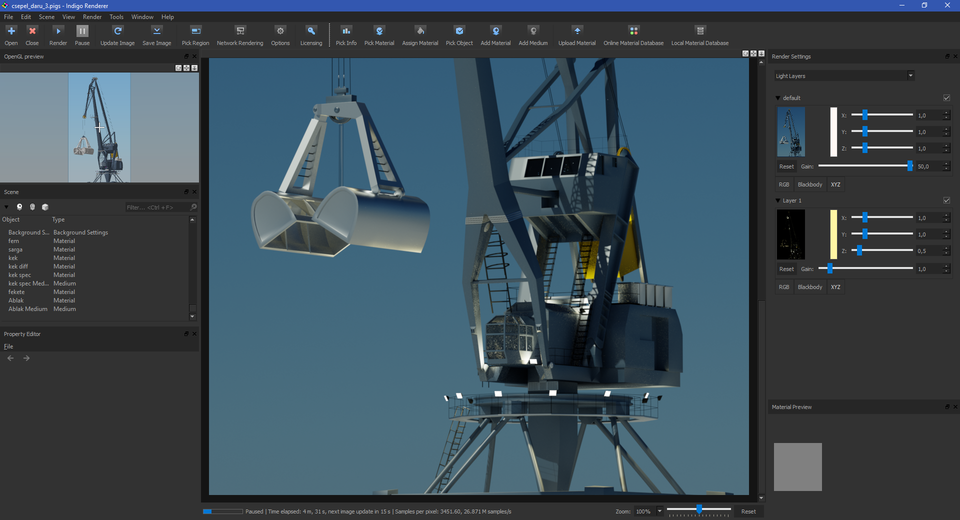This screenshot has height=520, width=960.
Task: Collapse the Layer 1 section
Action: coord(779,201)
